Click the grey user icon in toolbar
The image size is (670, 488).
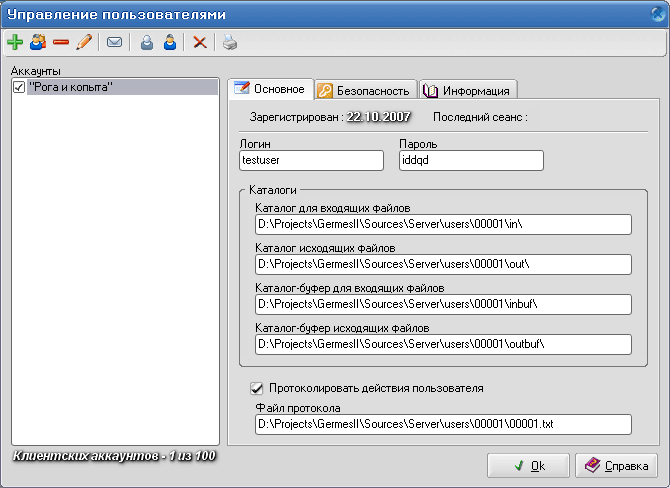pyautogui.click(x=147, y=42)
